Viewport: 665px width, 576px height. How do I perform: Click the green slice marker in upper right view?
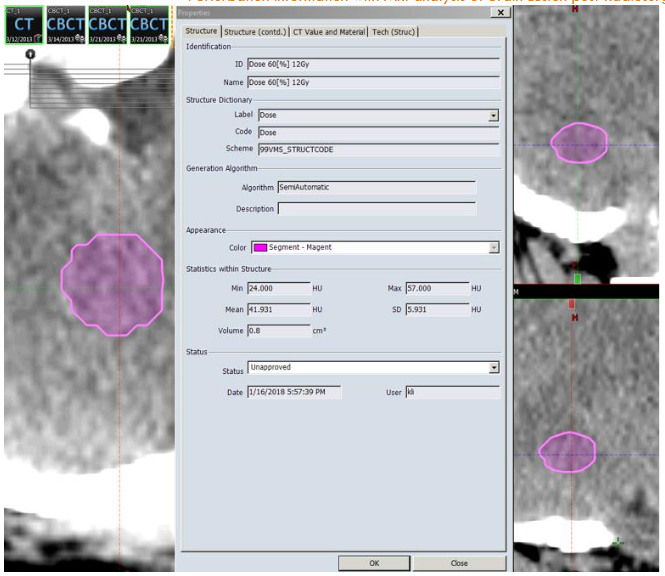(577, 279)
